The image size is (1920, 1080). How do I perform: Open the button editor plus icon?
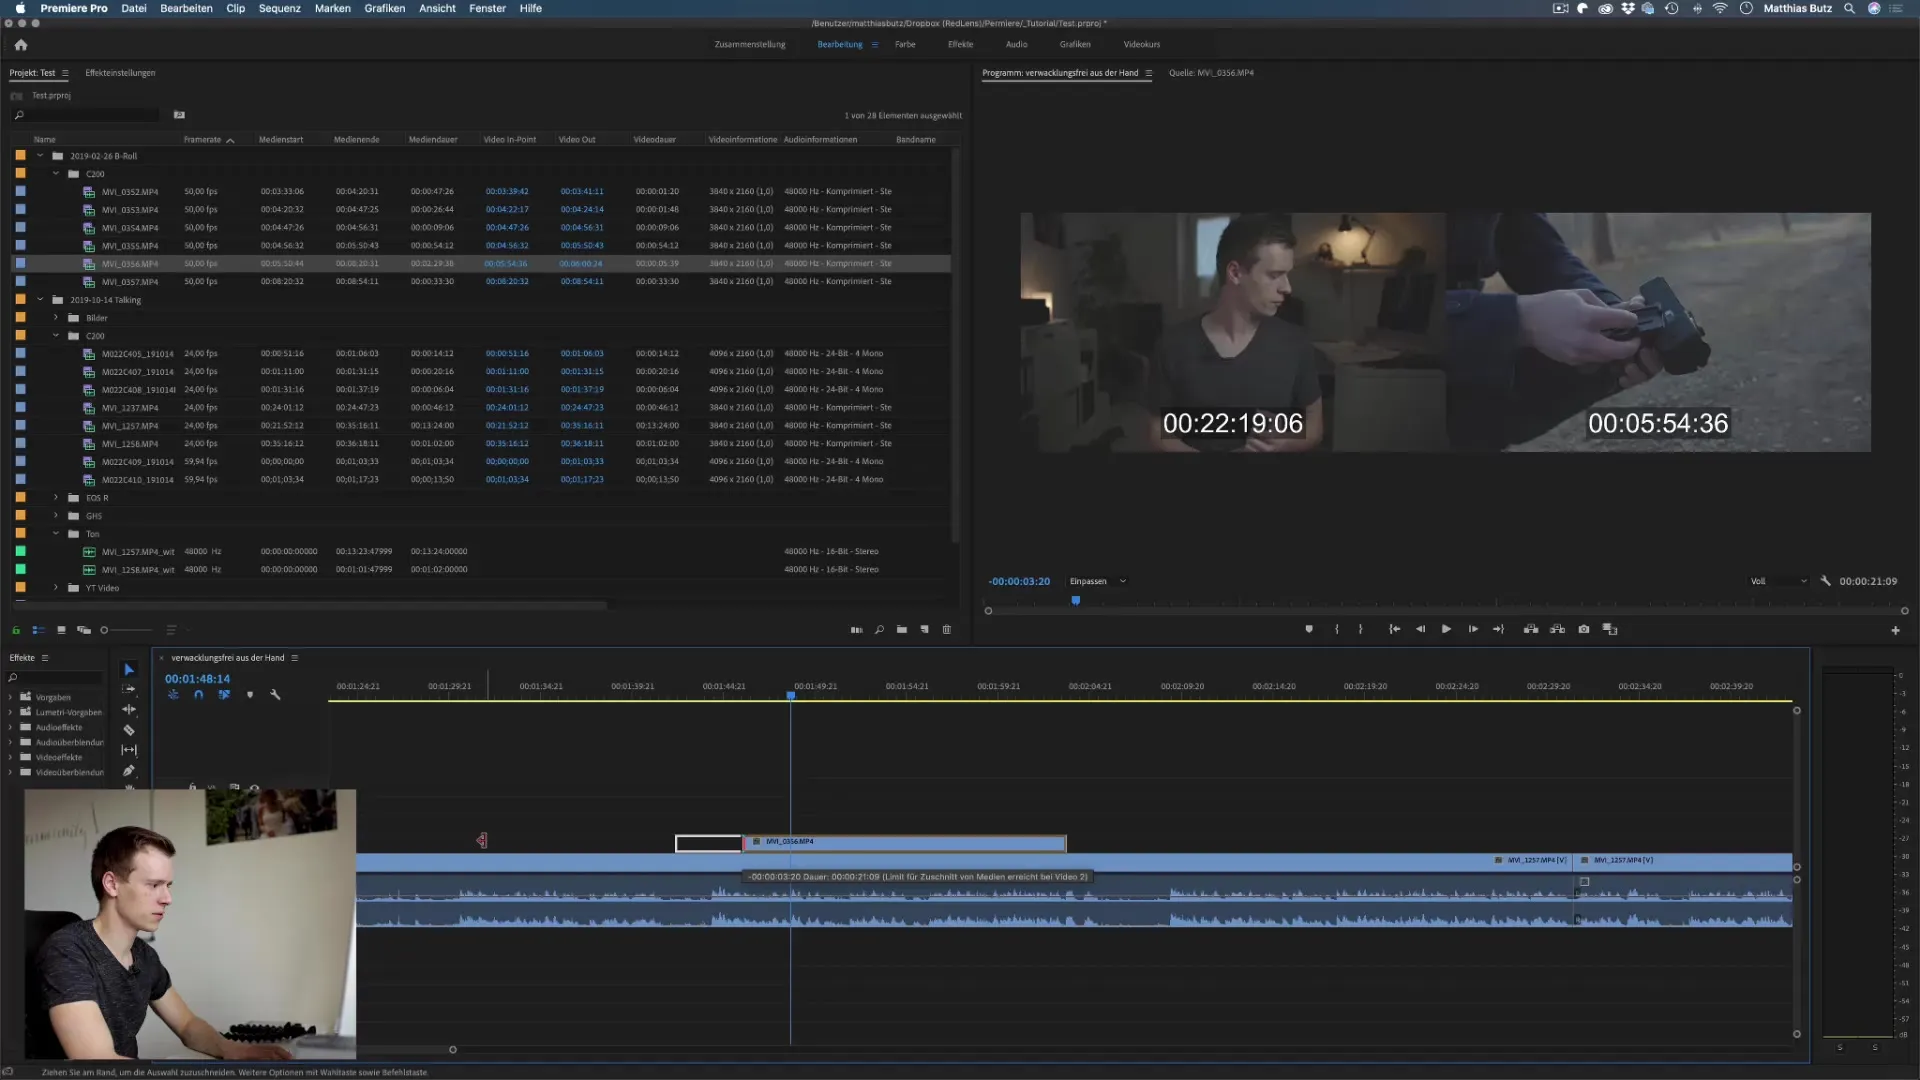pyautogui.click(x=1895, y=630)
